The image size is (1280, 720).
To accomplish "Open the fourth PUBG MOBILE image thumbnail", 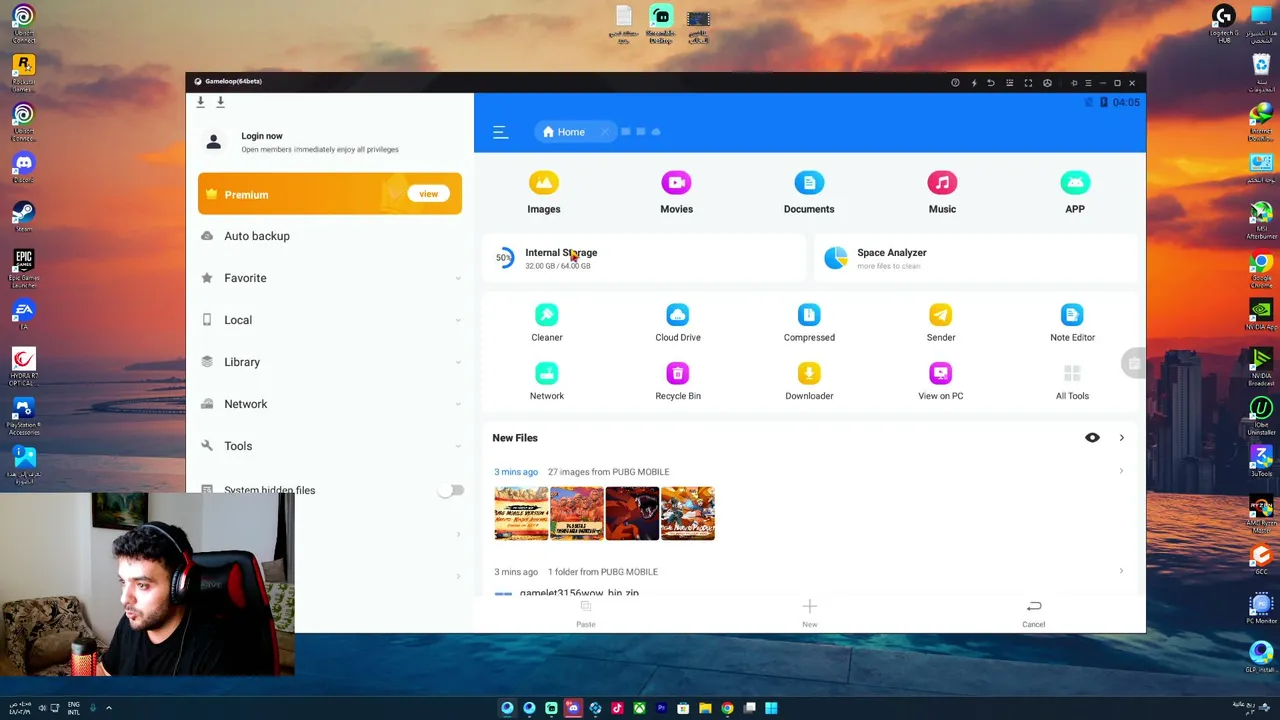I will pos(688,513).
